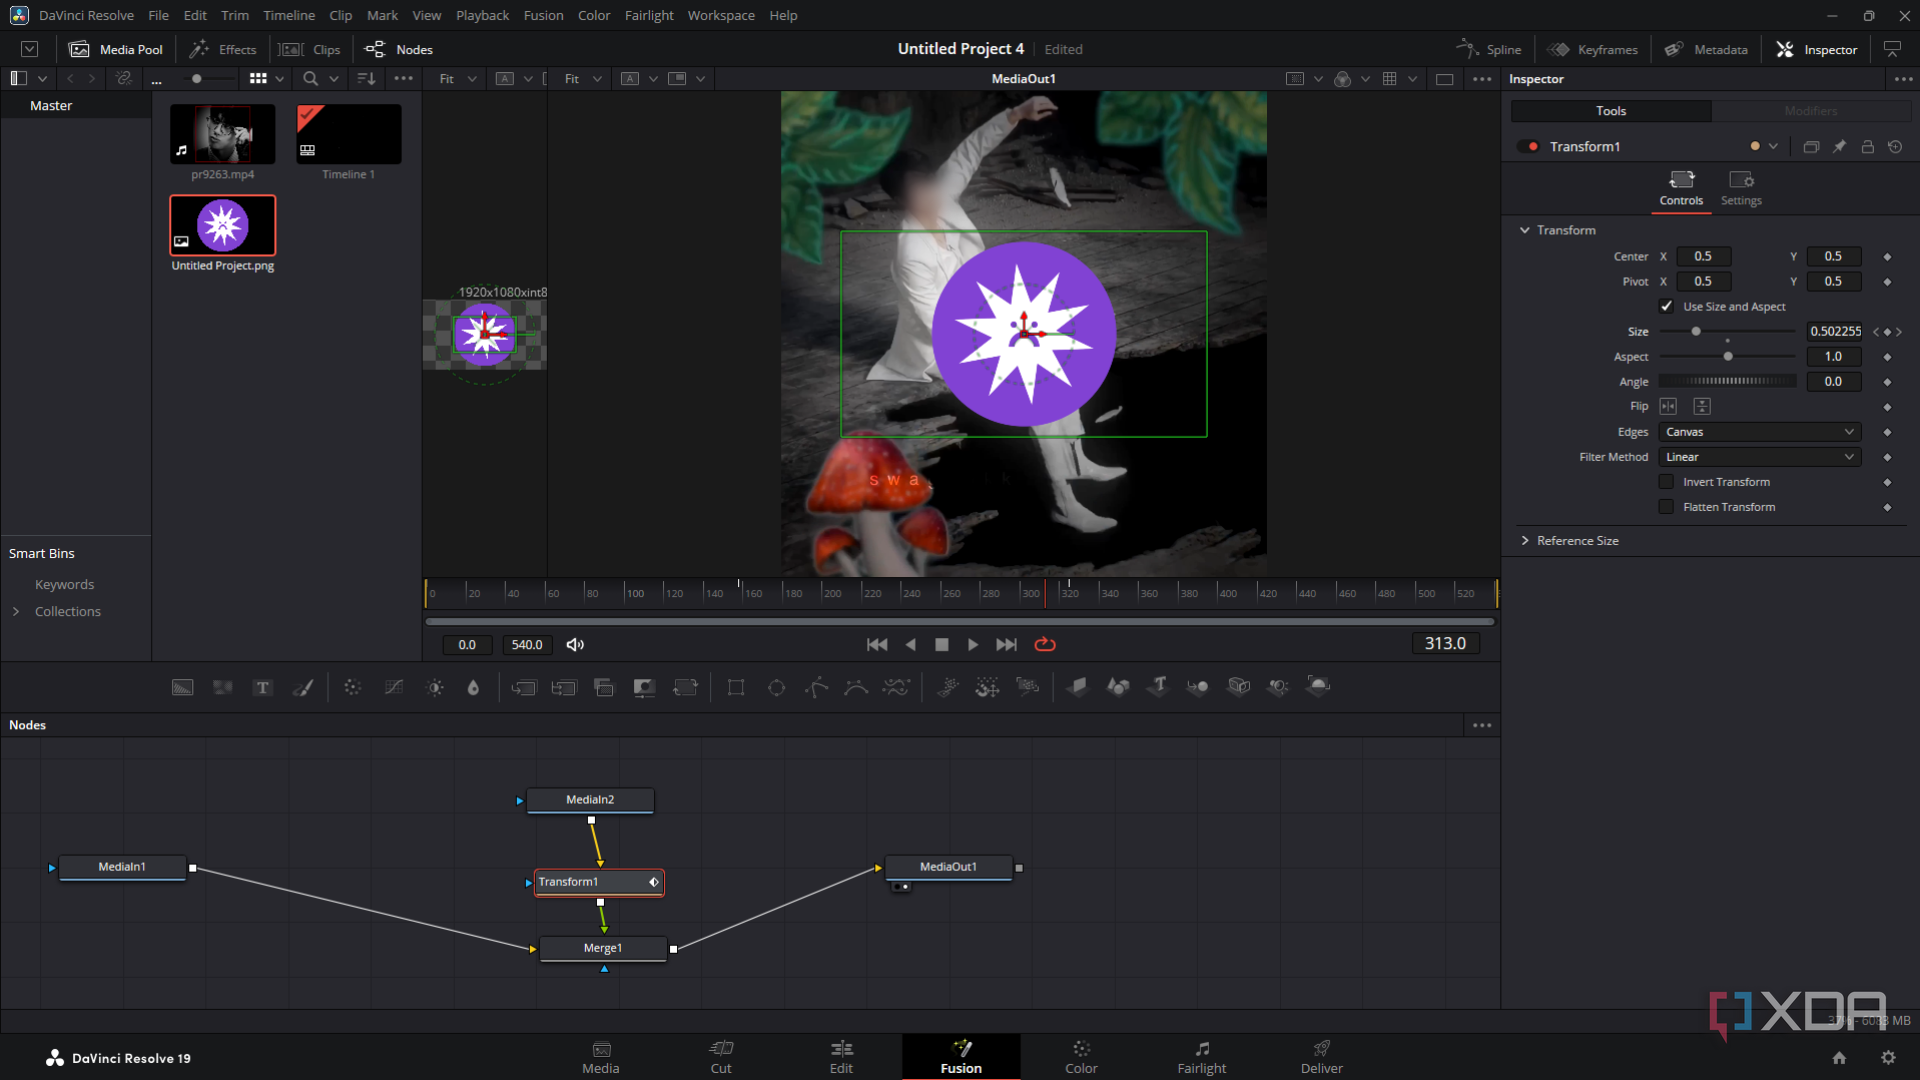Add a Paint tool from the toolbar
This screenshot has height=1080, width=1920.
tap(303, 687)
